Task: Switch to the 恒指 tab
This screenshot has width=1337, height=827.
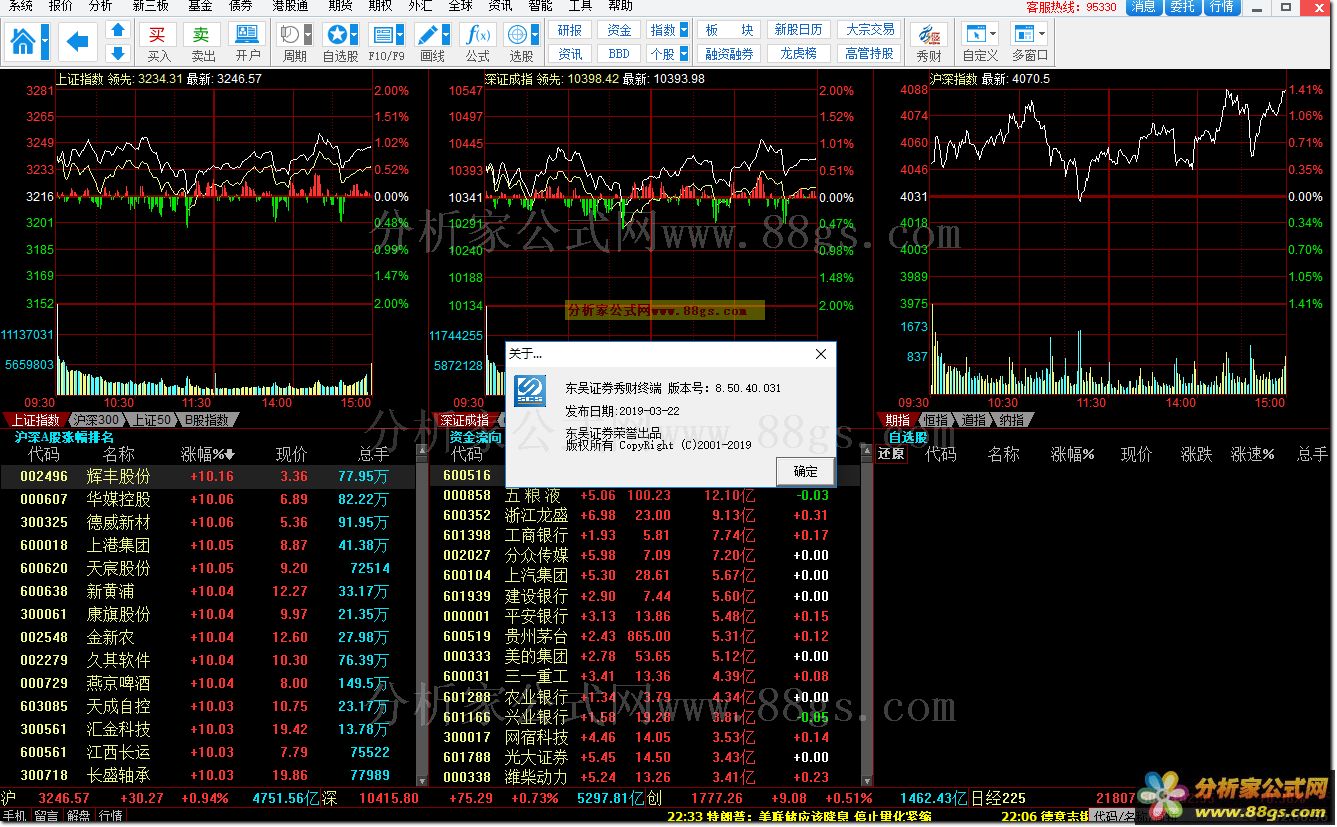Action: click(x=937, y=420)
